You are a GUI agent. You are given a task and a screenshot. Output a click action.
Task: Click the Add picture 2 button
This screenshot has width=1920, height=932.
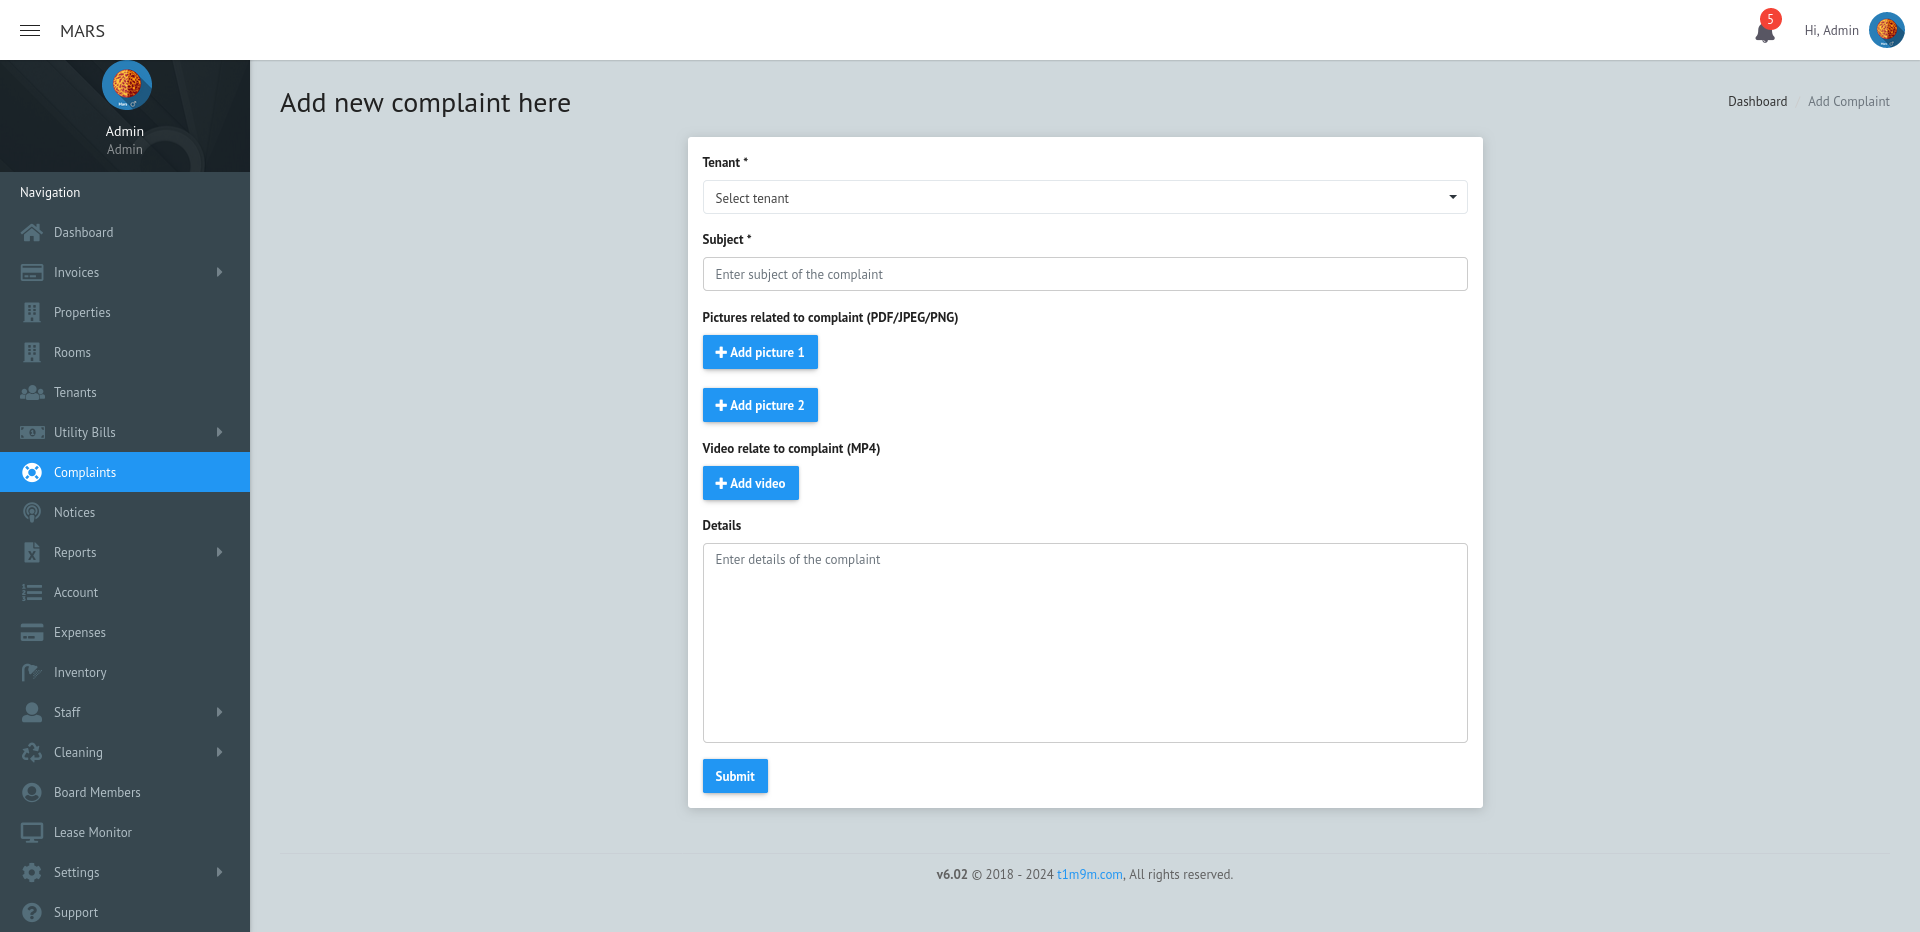click(x=760, y=405)
